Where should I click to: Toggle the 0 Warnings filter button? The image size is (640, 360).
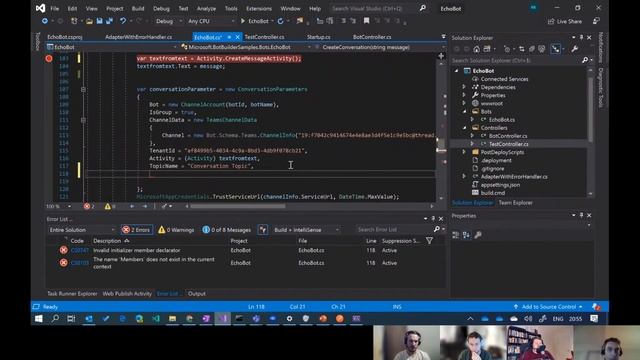click(176, 230)
